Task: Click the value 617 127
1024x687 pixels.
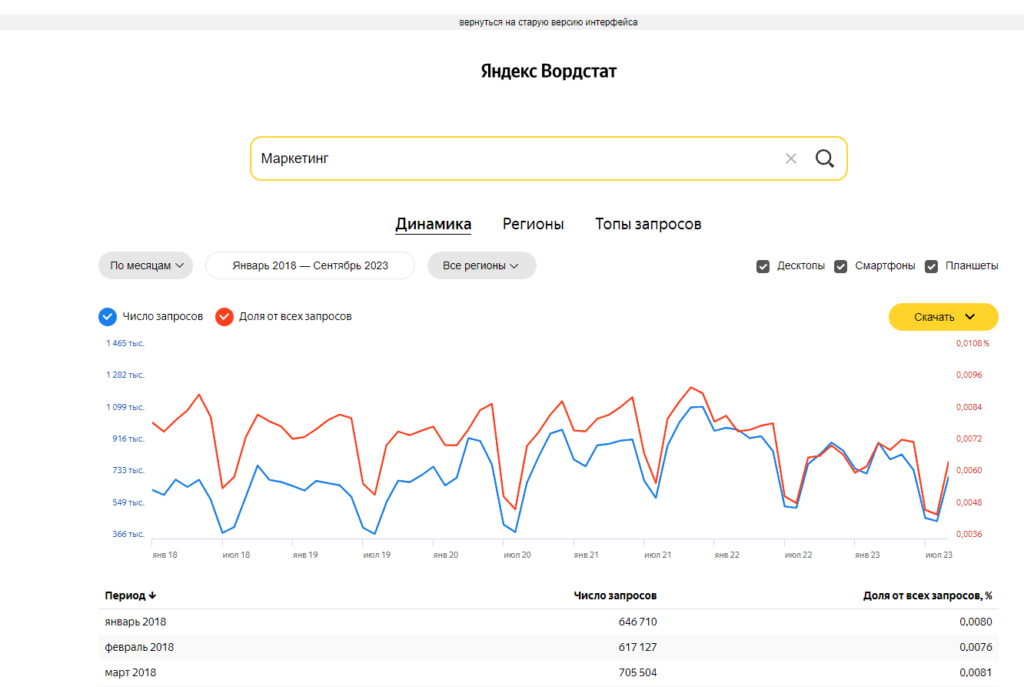Action: (637, 647)
